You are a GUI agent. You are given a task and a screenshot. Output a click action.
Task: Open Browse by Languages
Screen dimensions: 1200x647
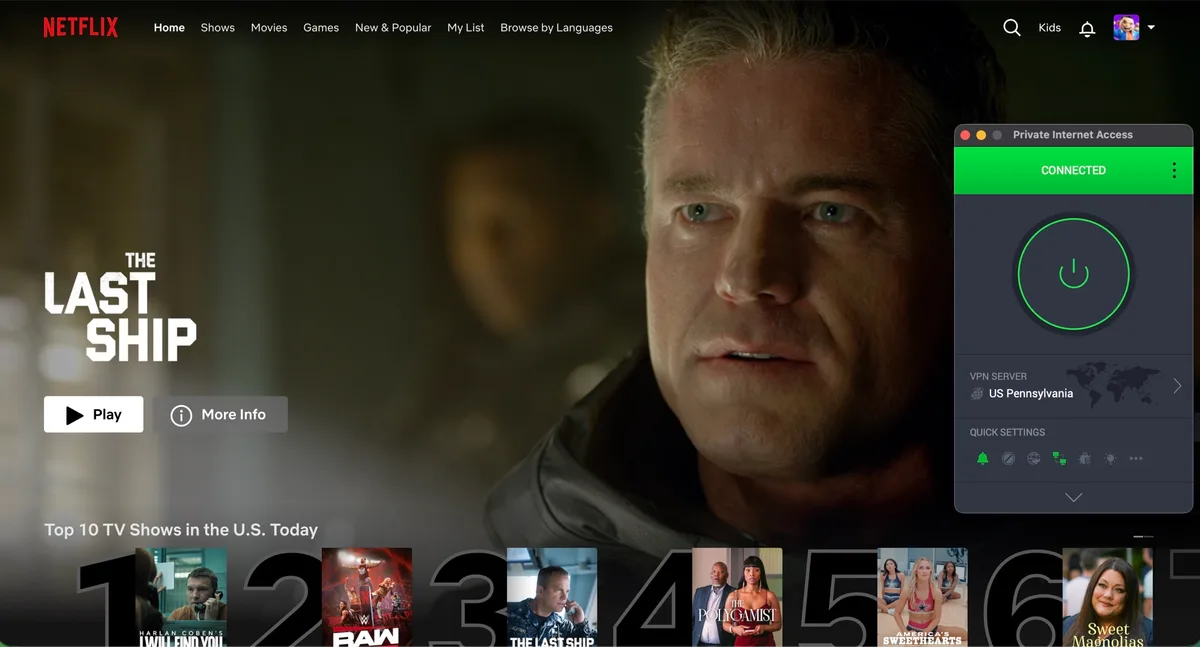(556, 28)
